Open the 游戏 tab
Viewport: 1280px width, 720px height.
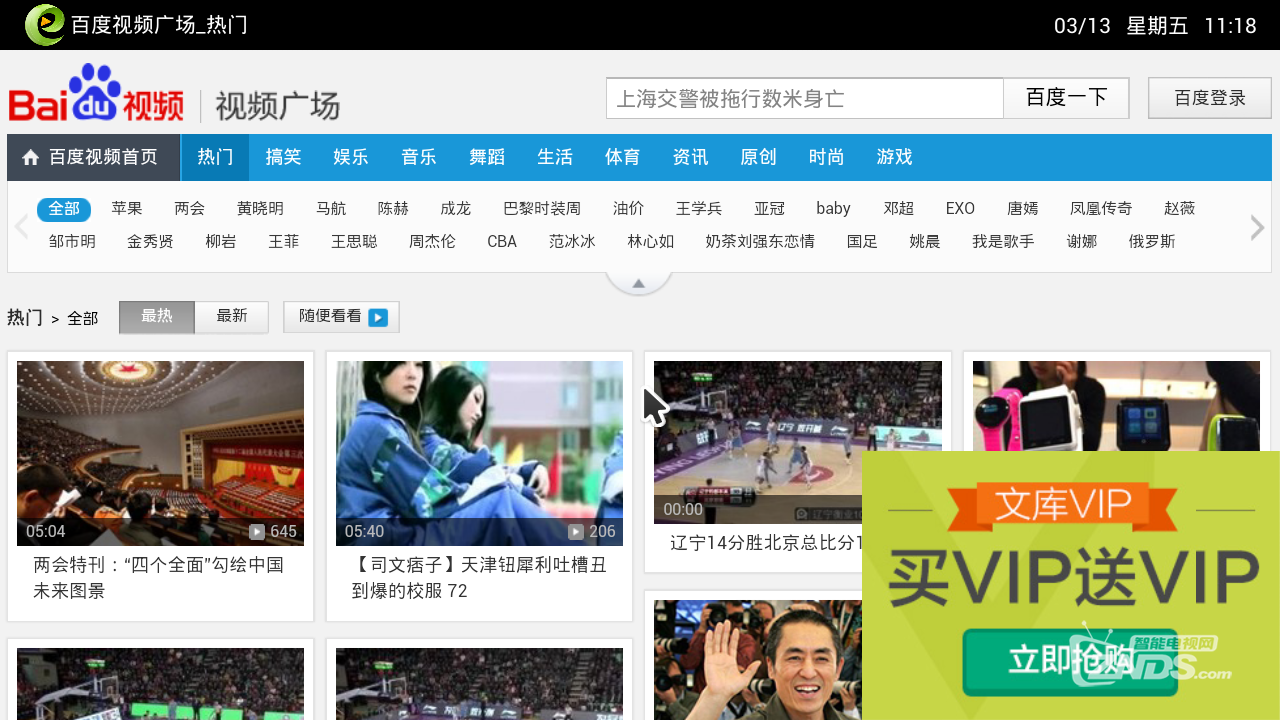895,157
